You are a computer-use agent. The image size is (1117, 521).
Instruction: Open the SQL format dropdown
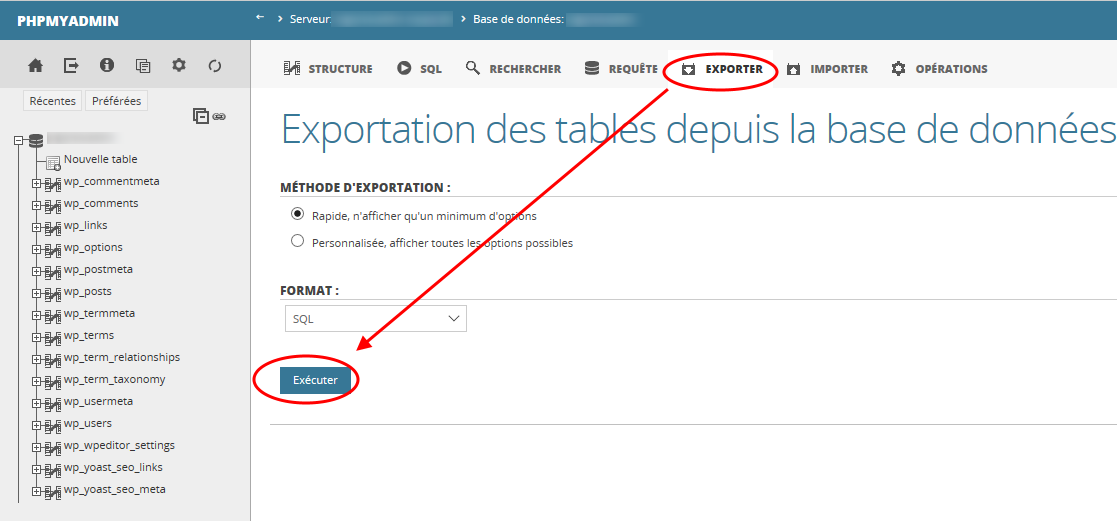click(375, 319)
